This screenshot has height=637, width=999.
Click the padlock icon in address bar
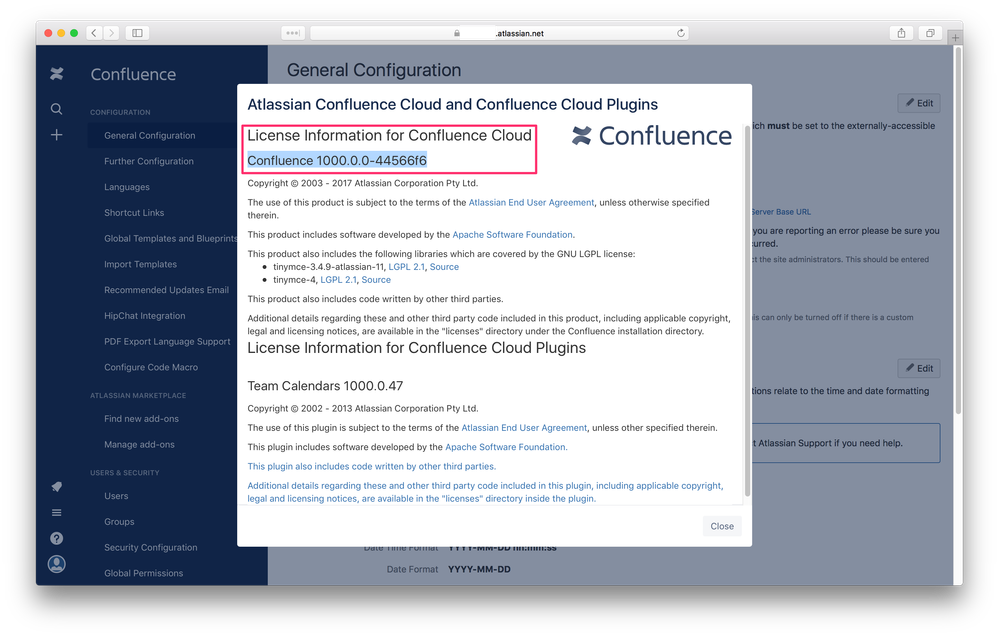point(457,33)
